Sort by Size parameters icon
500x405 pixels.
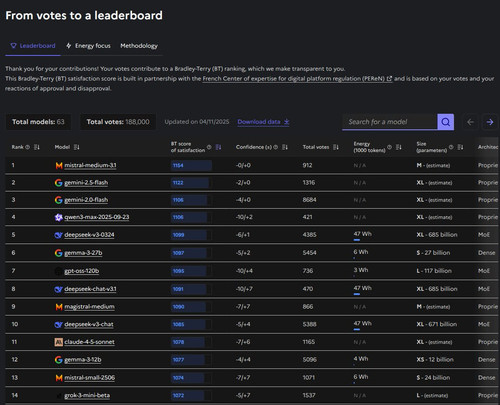[460, 147]
